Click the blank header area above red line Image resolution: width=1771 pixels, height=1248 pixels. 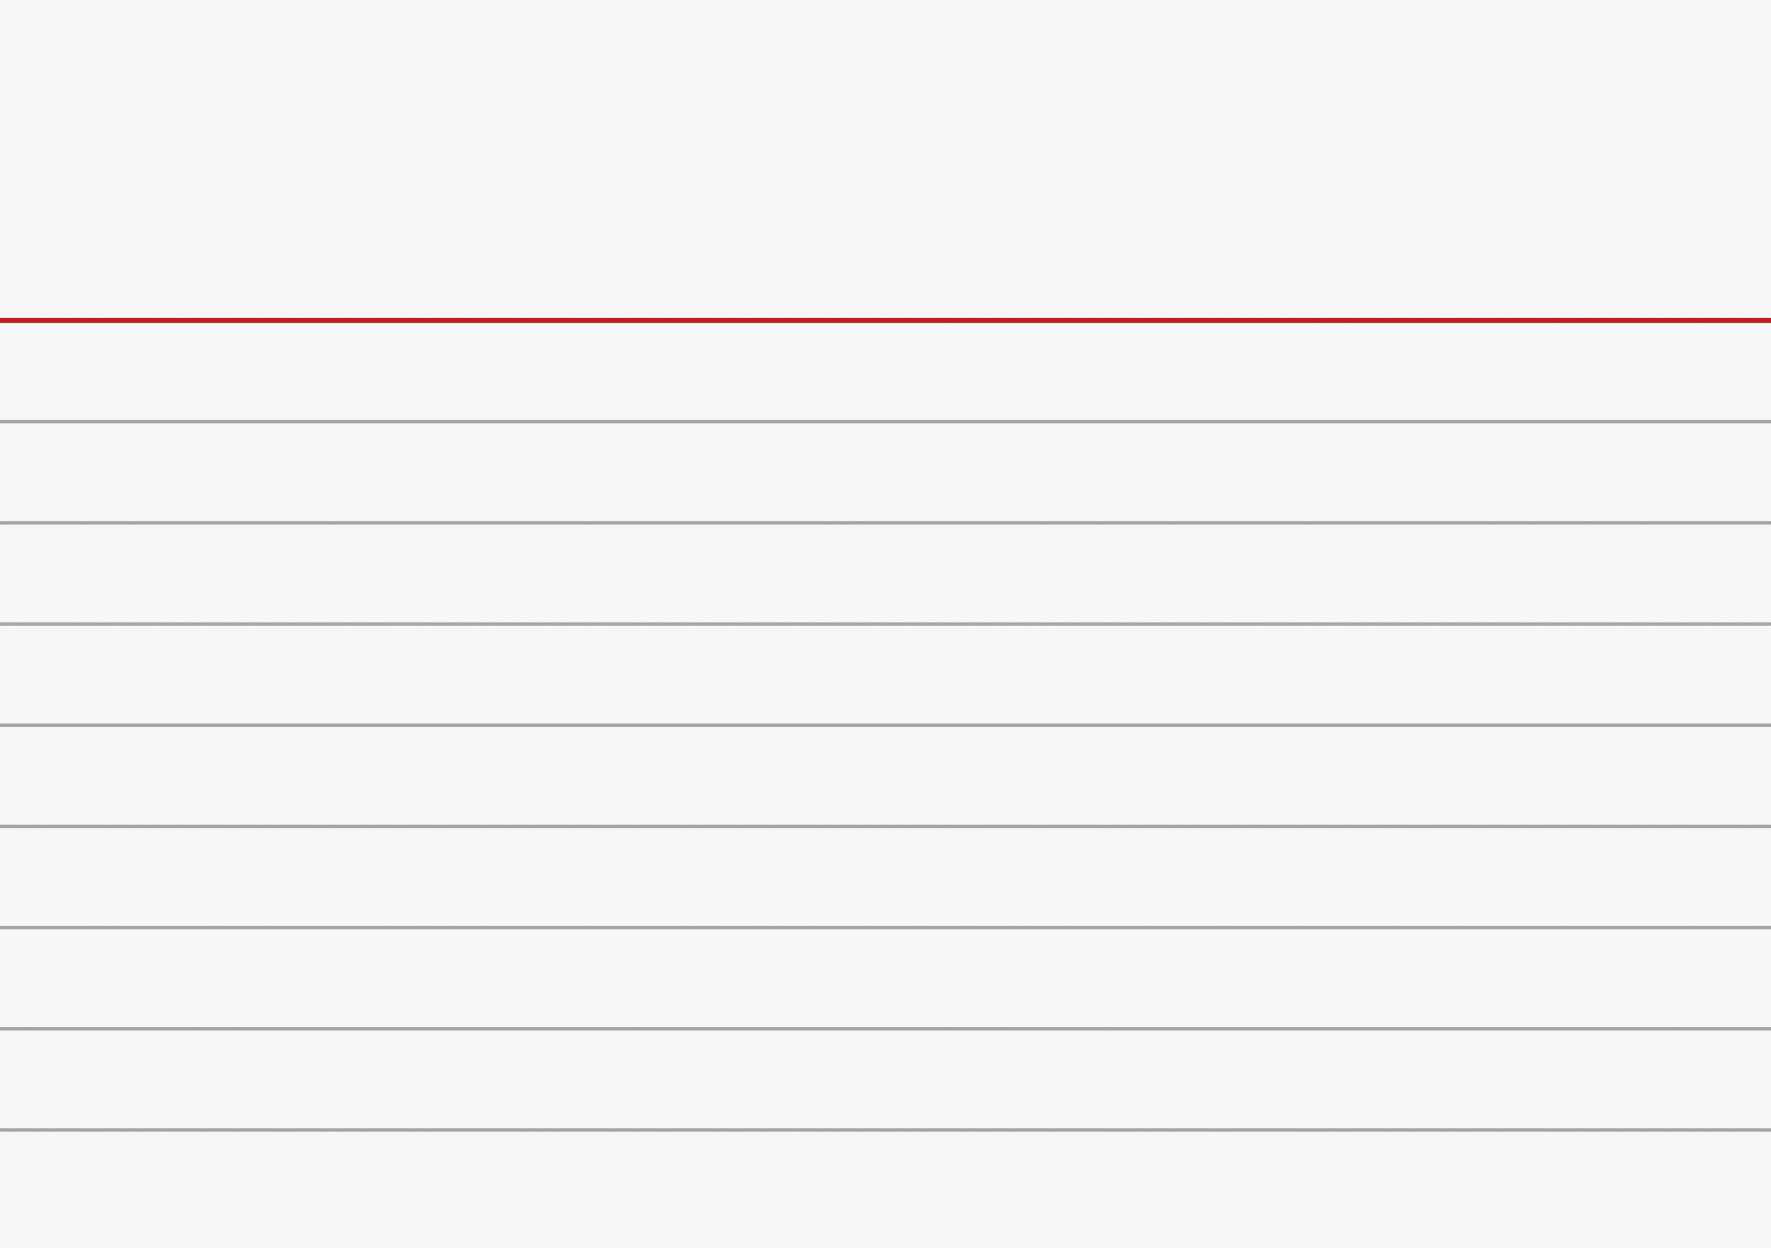(x=885, y=160)
